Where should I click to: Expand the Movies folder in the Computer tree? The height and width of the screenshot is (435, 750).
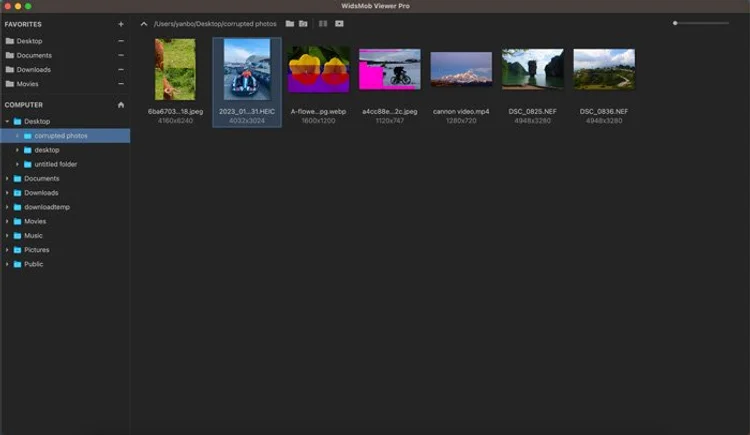7,222
